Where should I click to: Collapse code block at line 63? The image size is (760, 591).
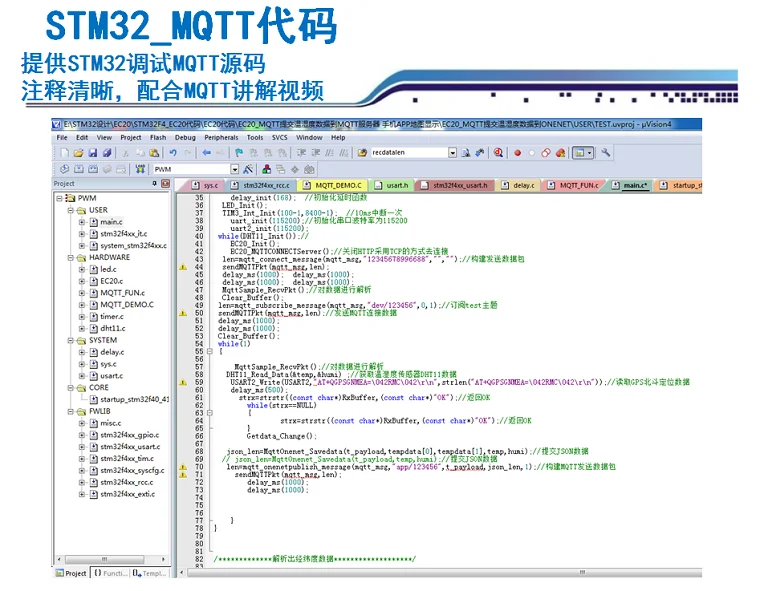click(210, 413)
